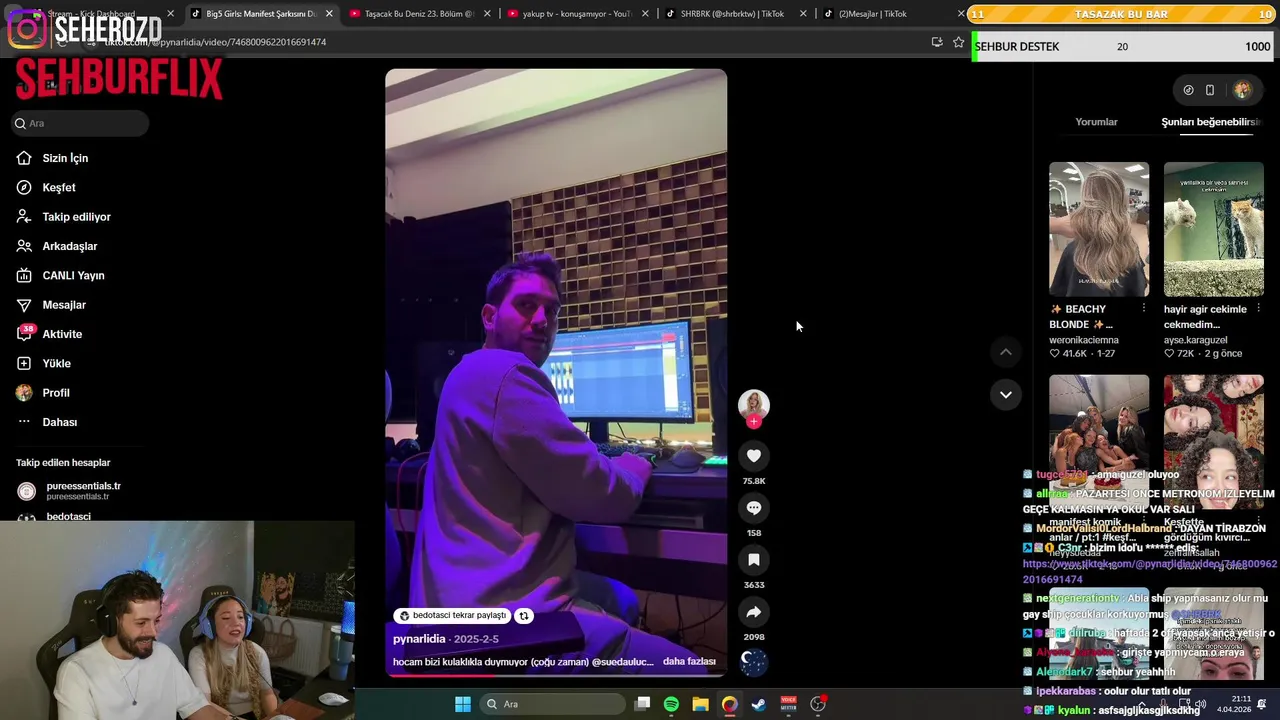Bookmark this page with the star icon
Image resolution: width=1280 pixels, height=720 pixels.
click(958, 42)
